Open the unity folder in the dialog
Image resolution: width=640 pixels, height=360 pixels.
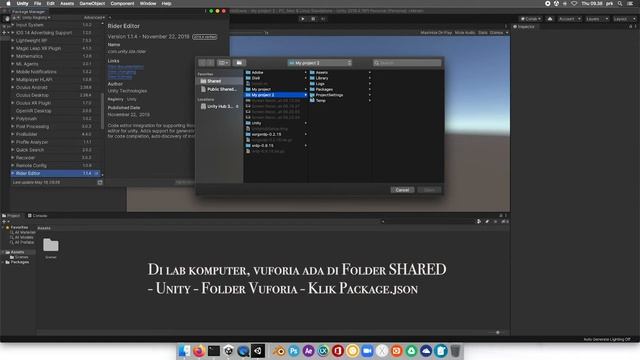tap(276, 123)
